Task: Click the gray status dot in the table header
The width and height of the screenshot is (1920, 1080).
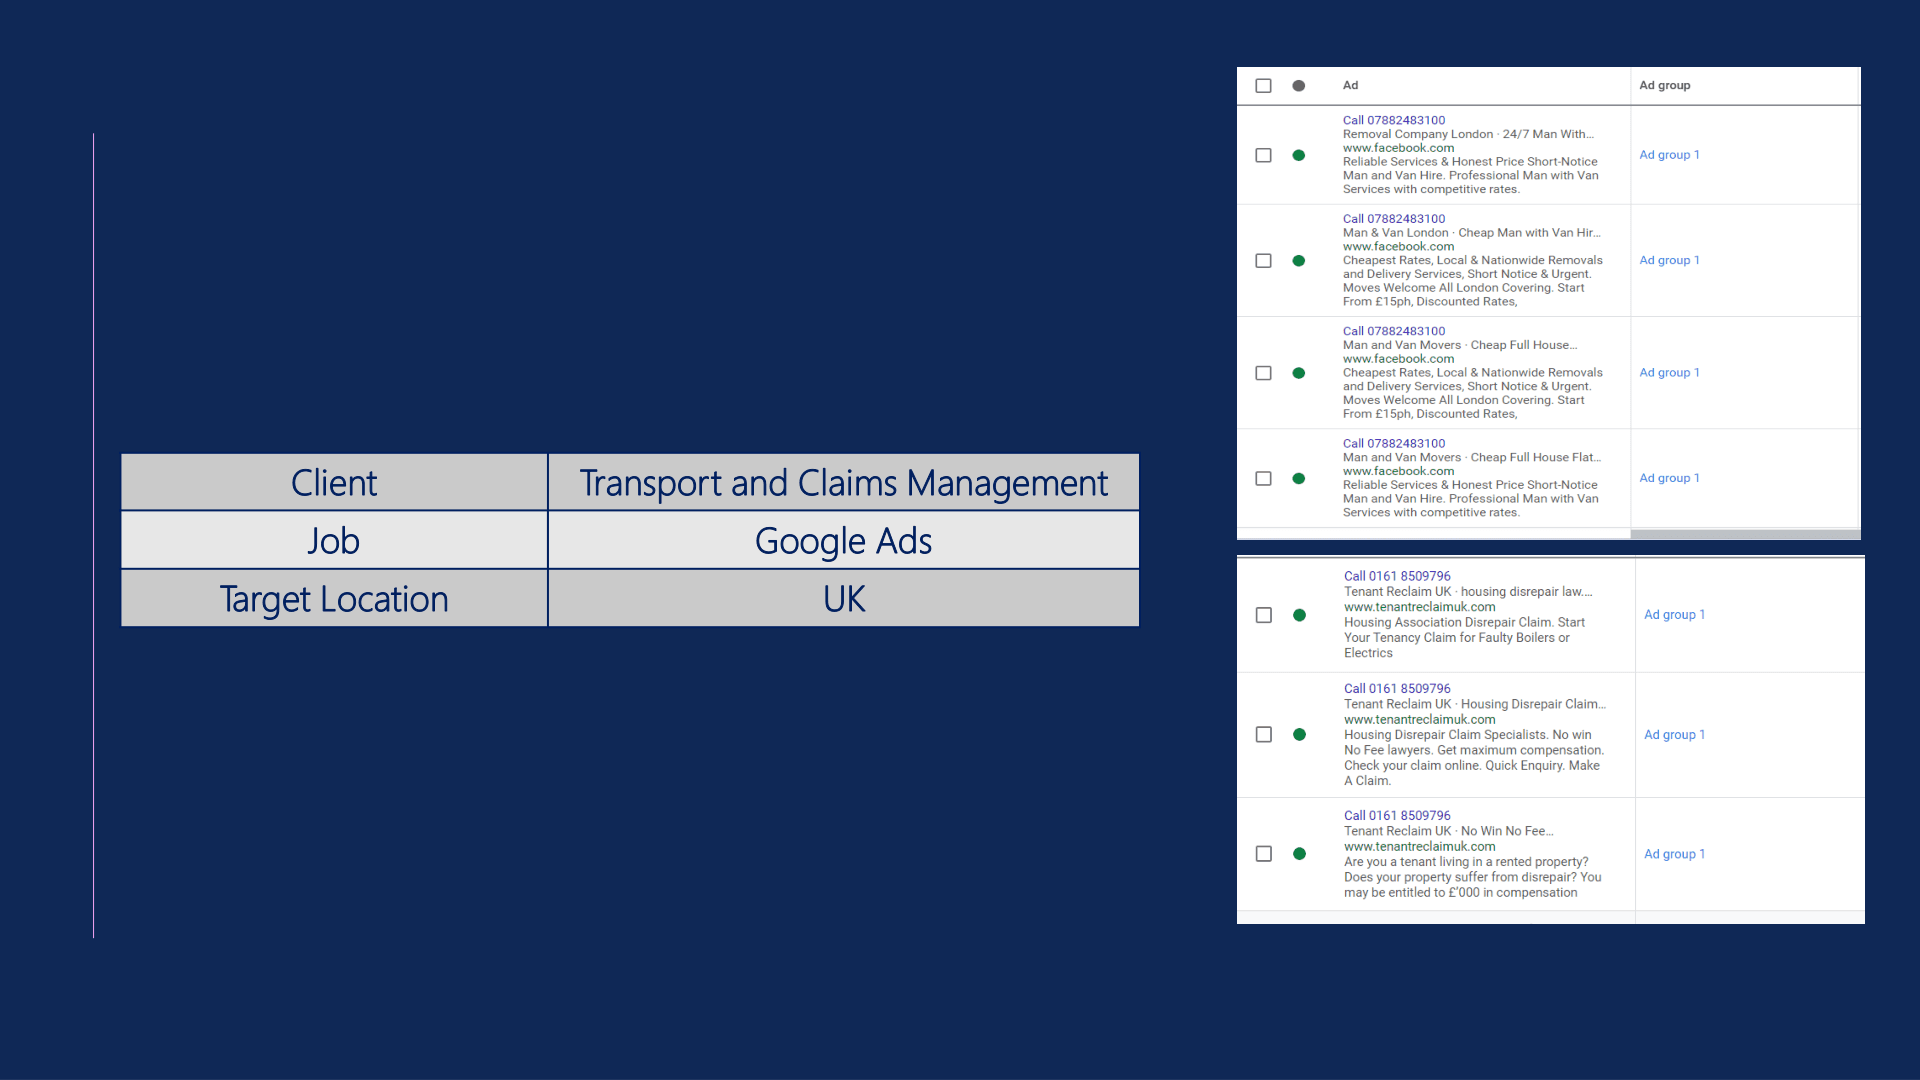Action: pyautogui.click(x=1299, y=85)
